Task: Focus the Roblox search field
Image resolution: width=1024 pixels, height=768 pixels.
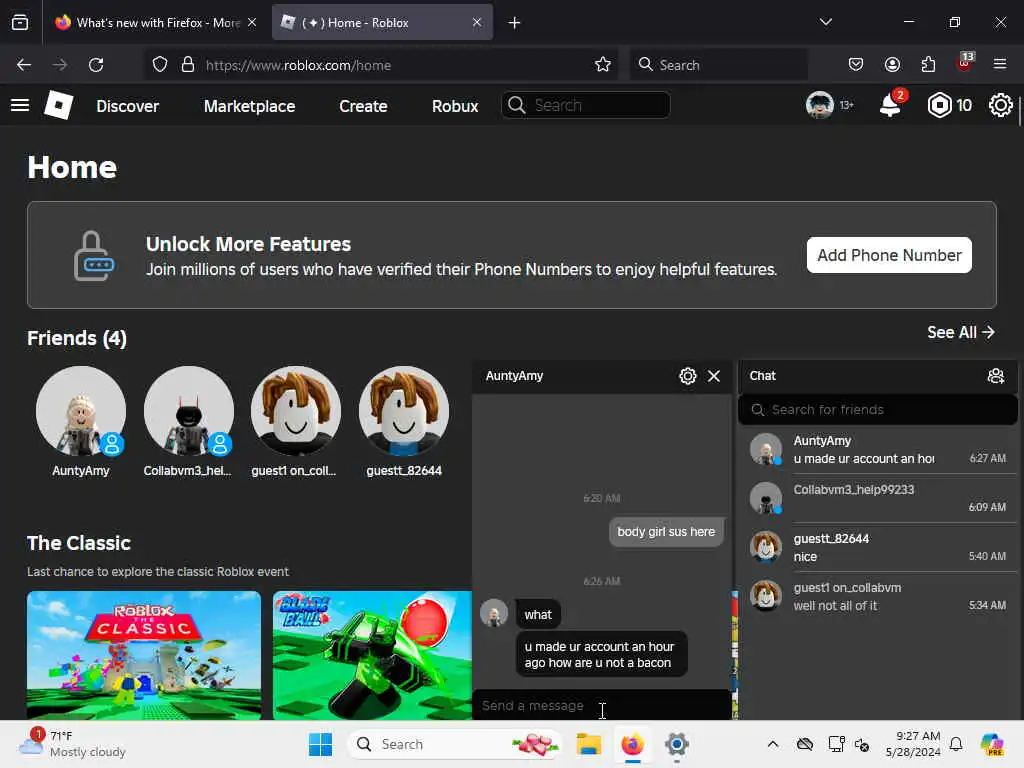Action: click(586, 105)
